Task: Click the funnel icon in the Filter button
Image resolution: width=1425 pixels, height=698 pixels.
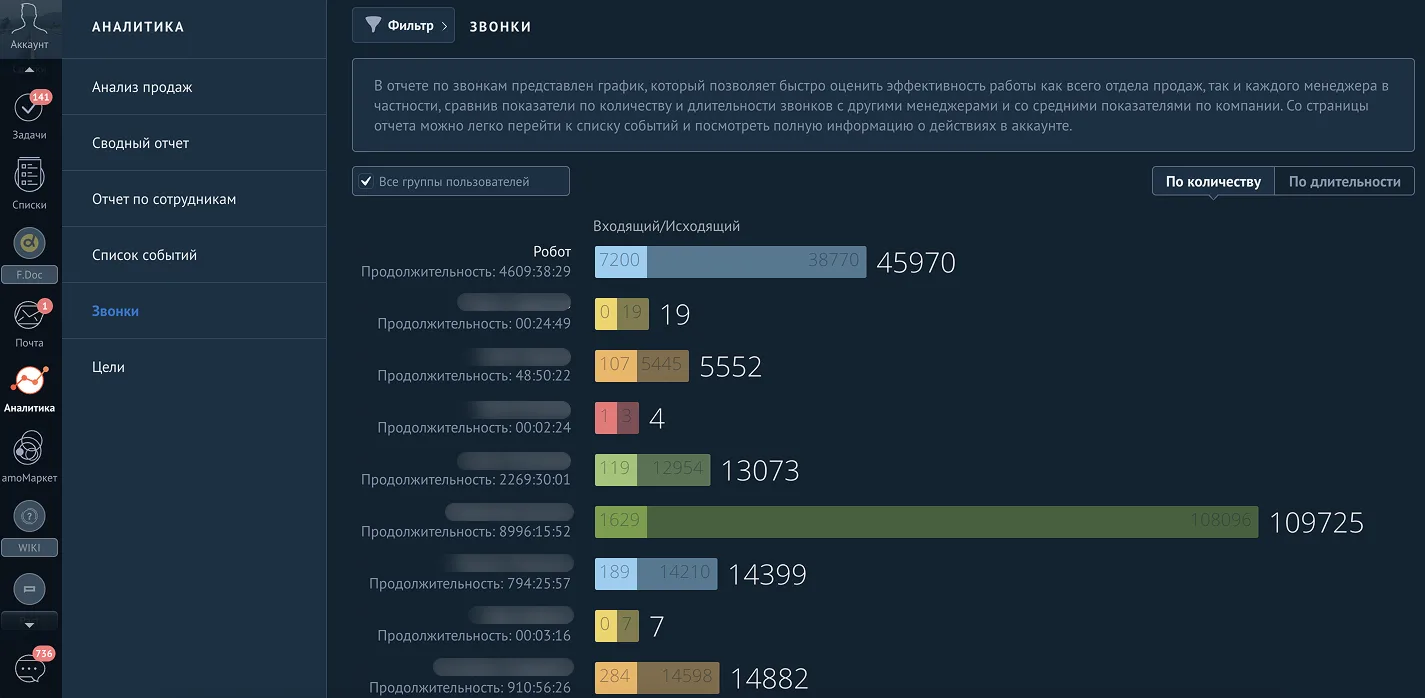Action: point(373,25)
